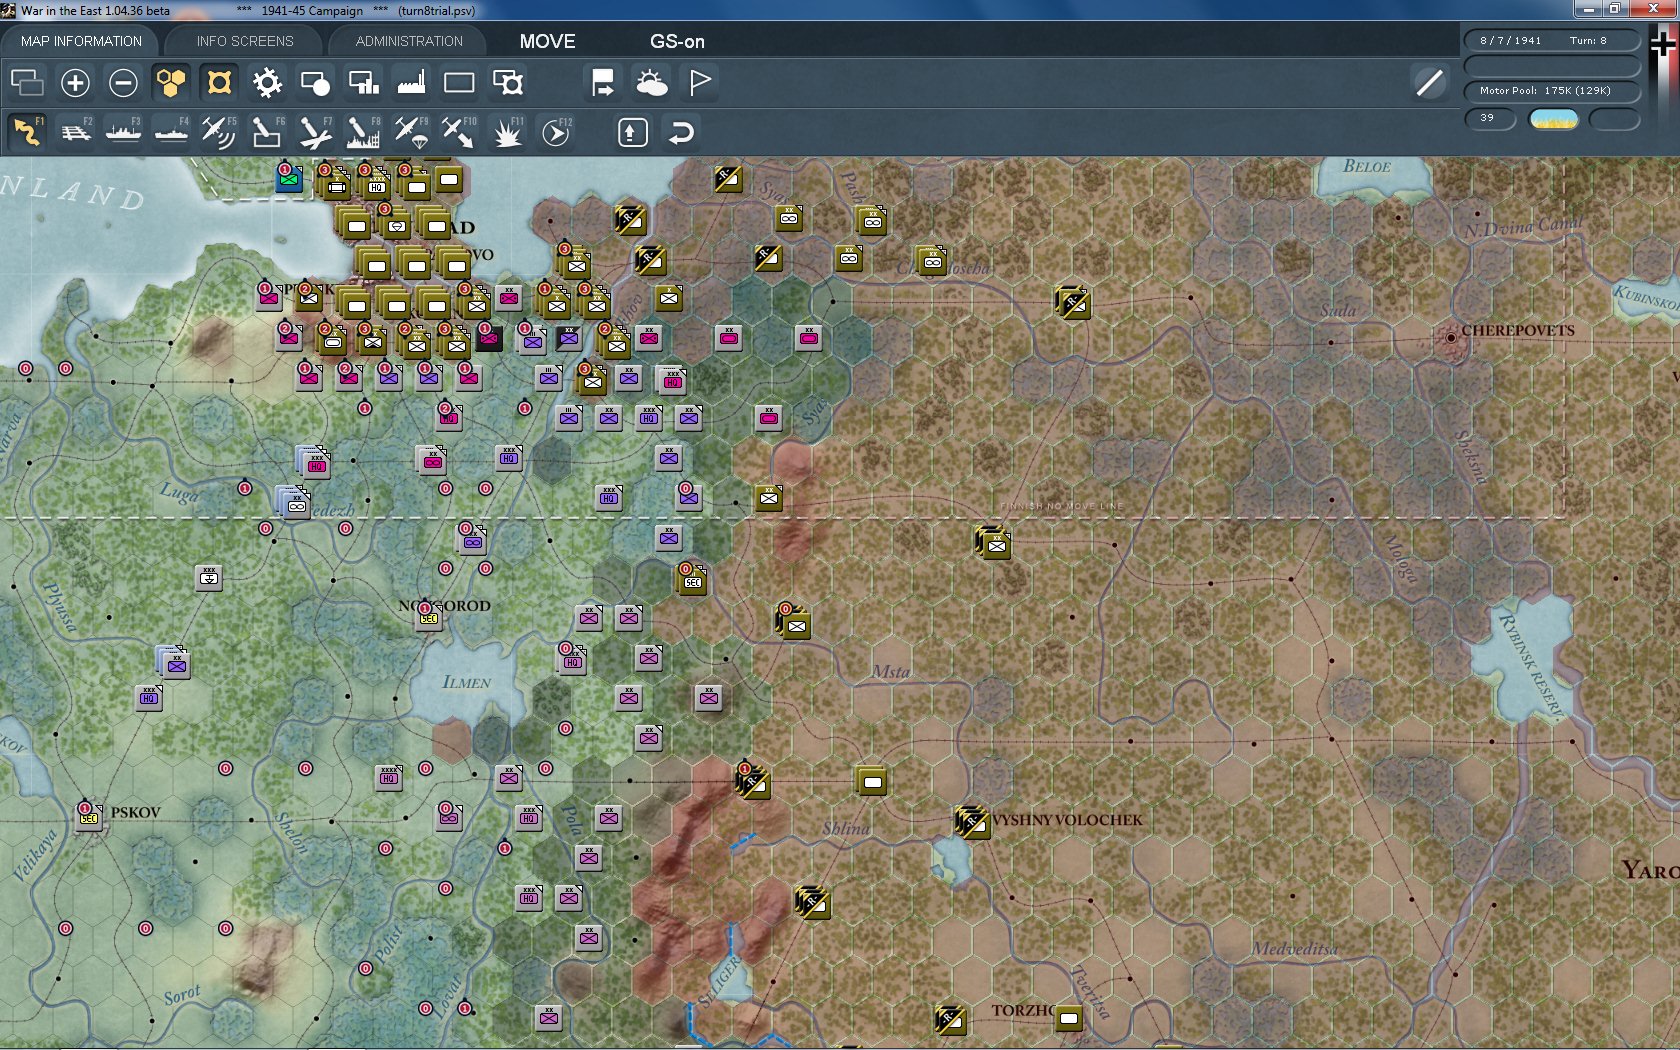
Task: Select German airbase unit west of Novgorod
Action: (209, 577)
